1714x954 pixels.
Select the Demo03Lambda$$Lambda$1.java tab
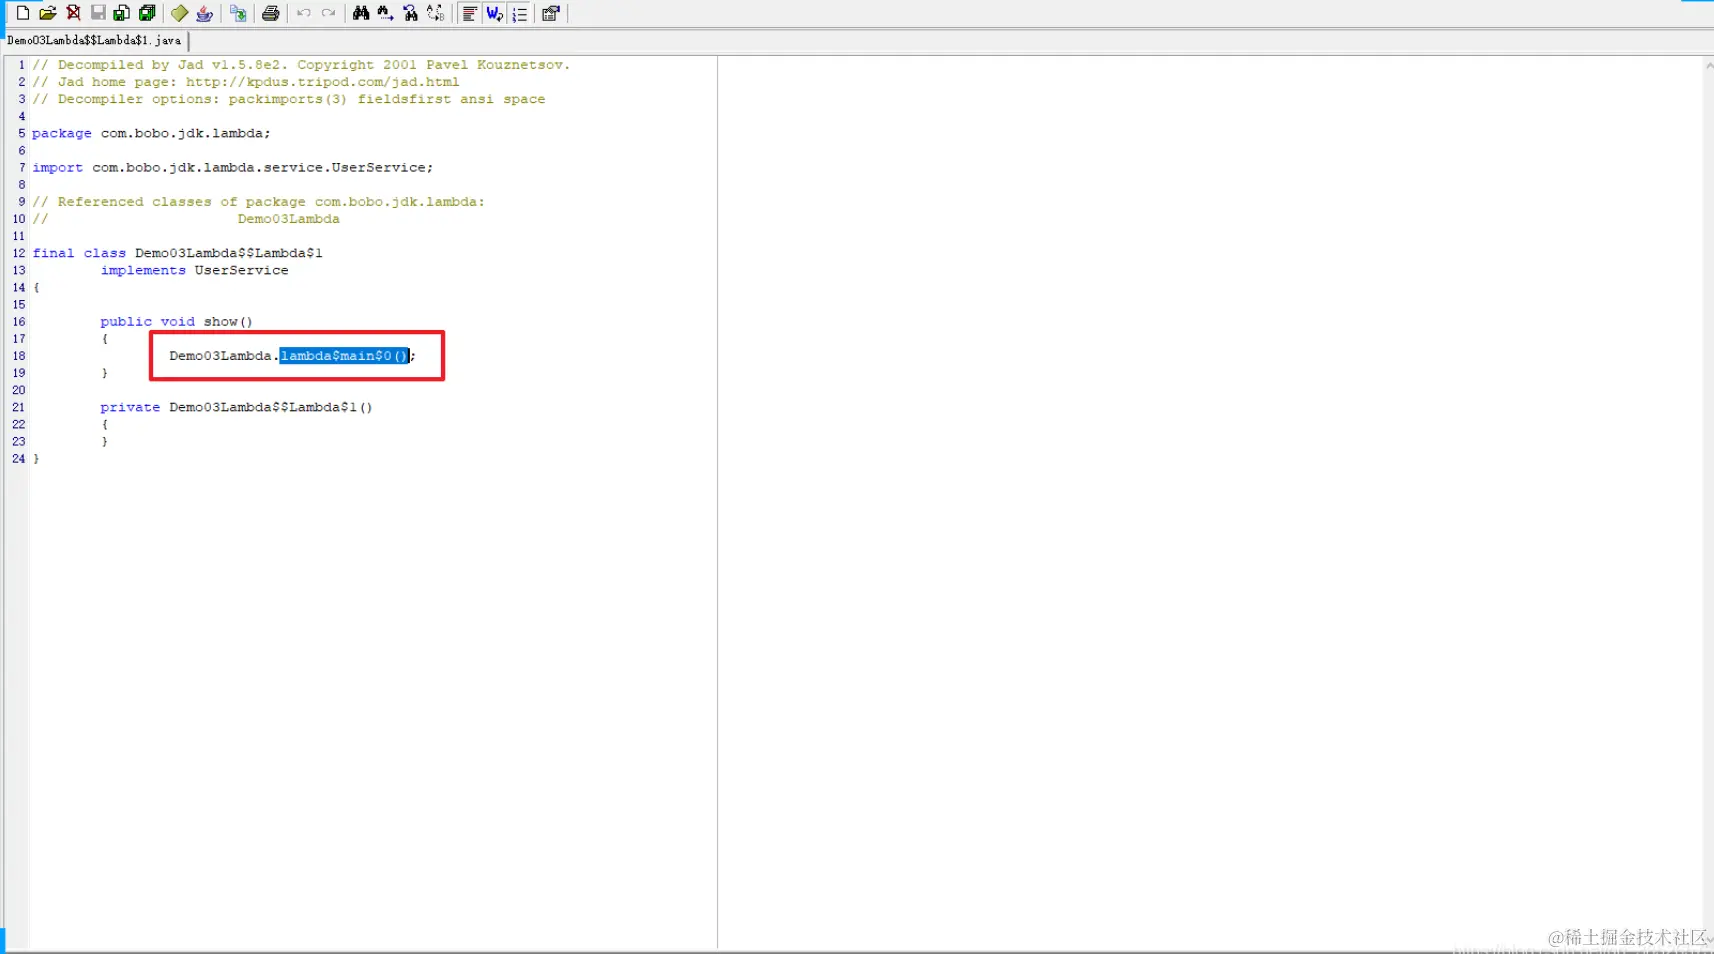[x=94, y=41]
